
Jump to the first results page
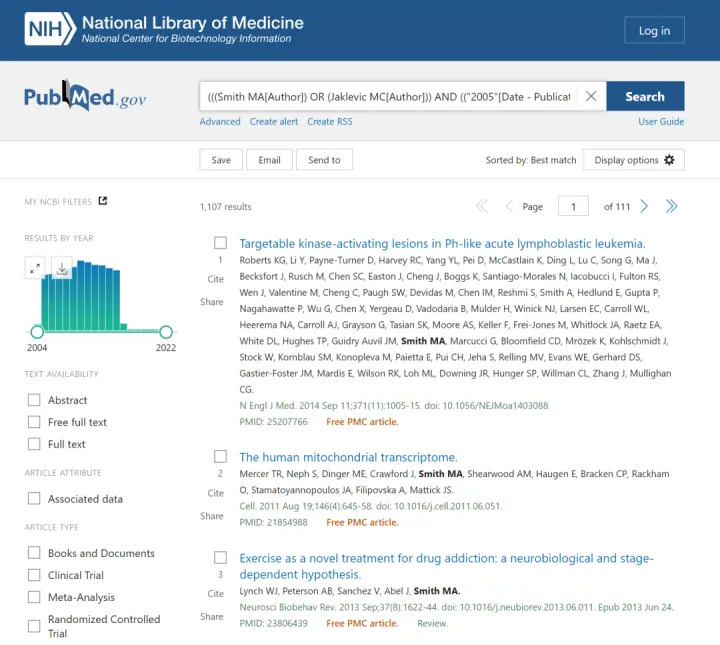point(482,206)
